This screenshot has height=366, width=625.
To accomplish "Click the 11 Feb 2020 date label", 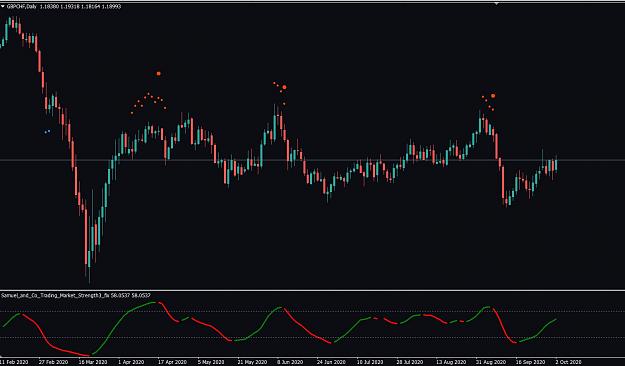I will point(14,362).
